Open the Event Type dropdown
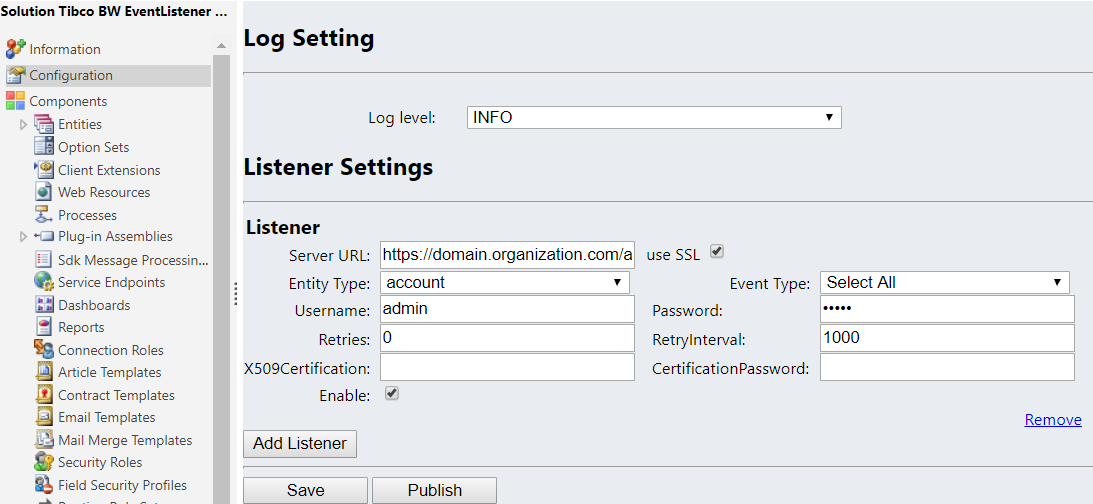1093x504 pixels. click(945, 282)
